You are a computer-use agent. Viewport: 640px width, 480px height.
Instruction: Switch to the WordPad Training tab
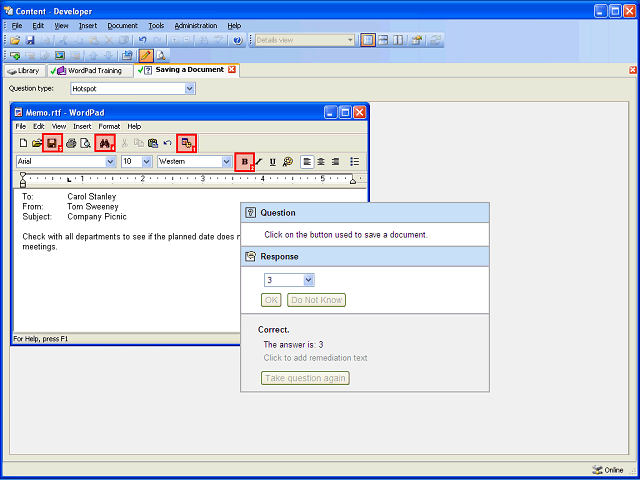[x=90, y=71]
